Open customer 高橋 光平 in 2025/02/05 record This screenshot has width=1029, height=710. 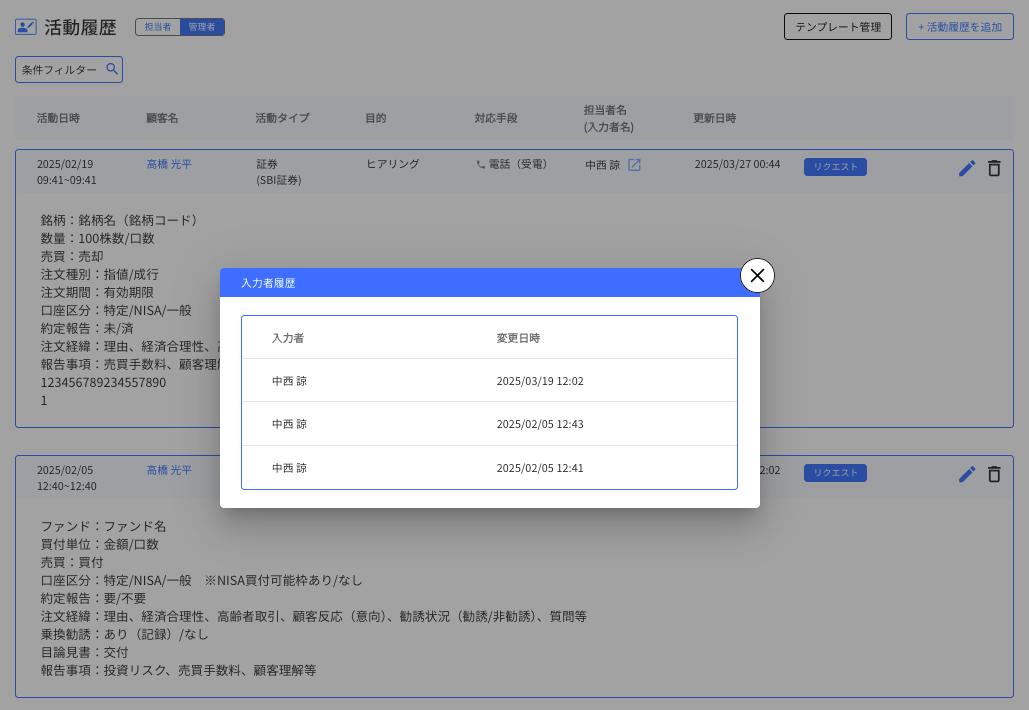169,470
